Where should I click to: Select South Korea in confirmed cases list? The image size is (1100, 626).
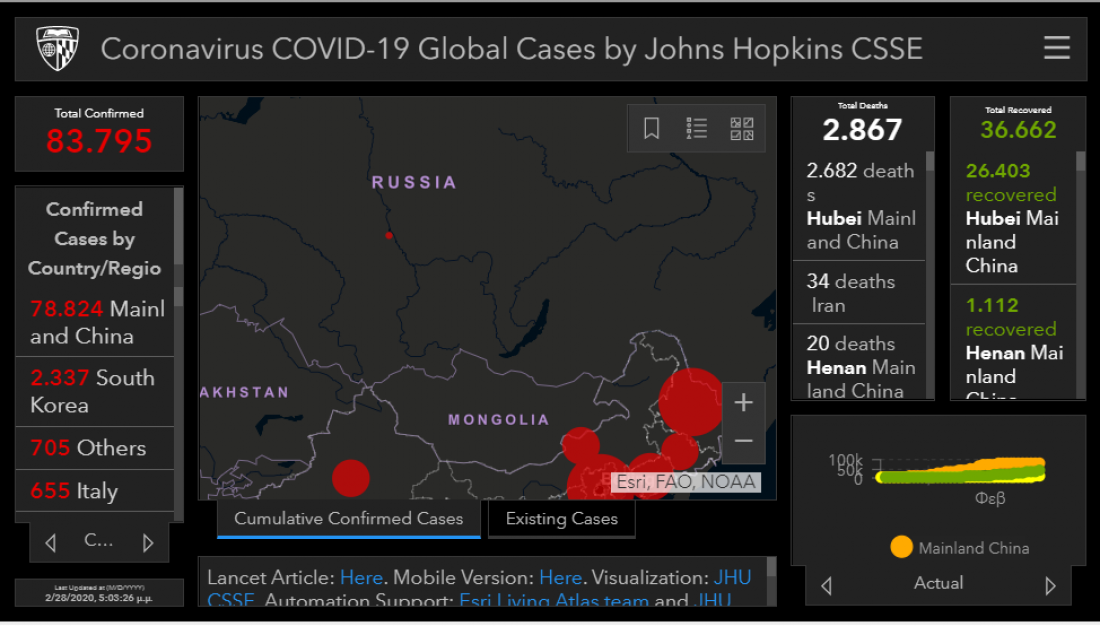(93, 391)
